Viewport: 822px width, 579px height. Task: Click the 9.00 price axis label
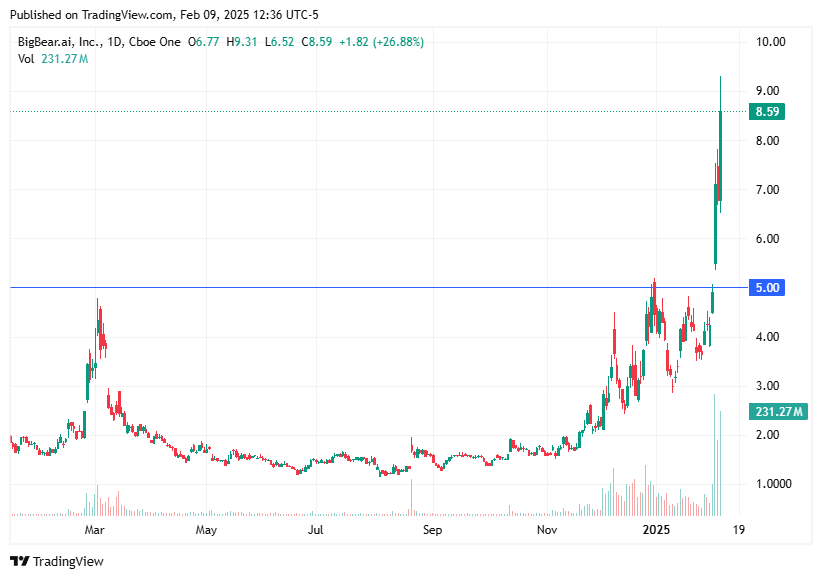767,91
